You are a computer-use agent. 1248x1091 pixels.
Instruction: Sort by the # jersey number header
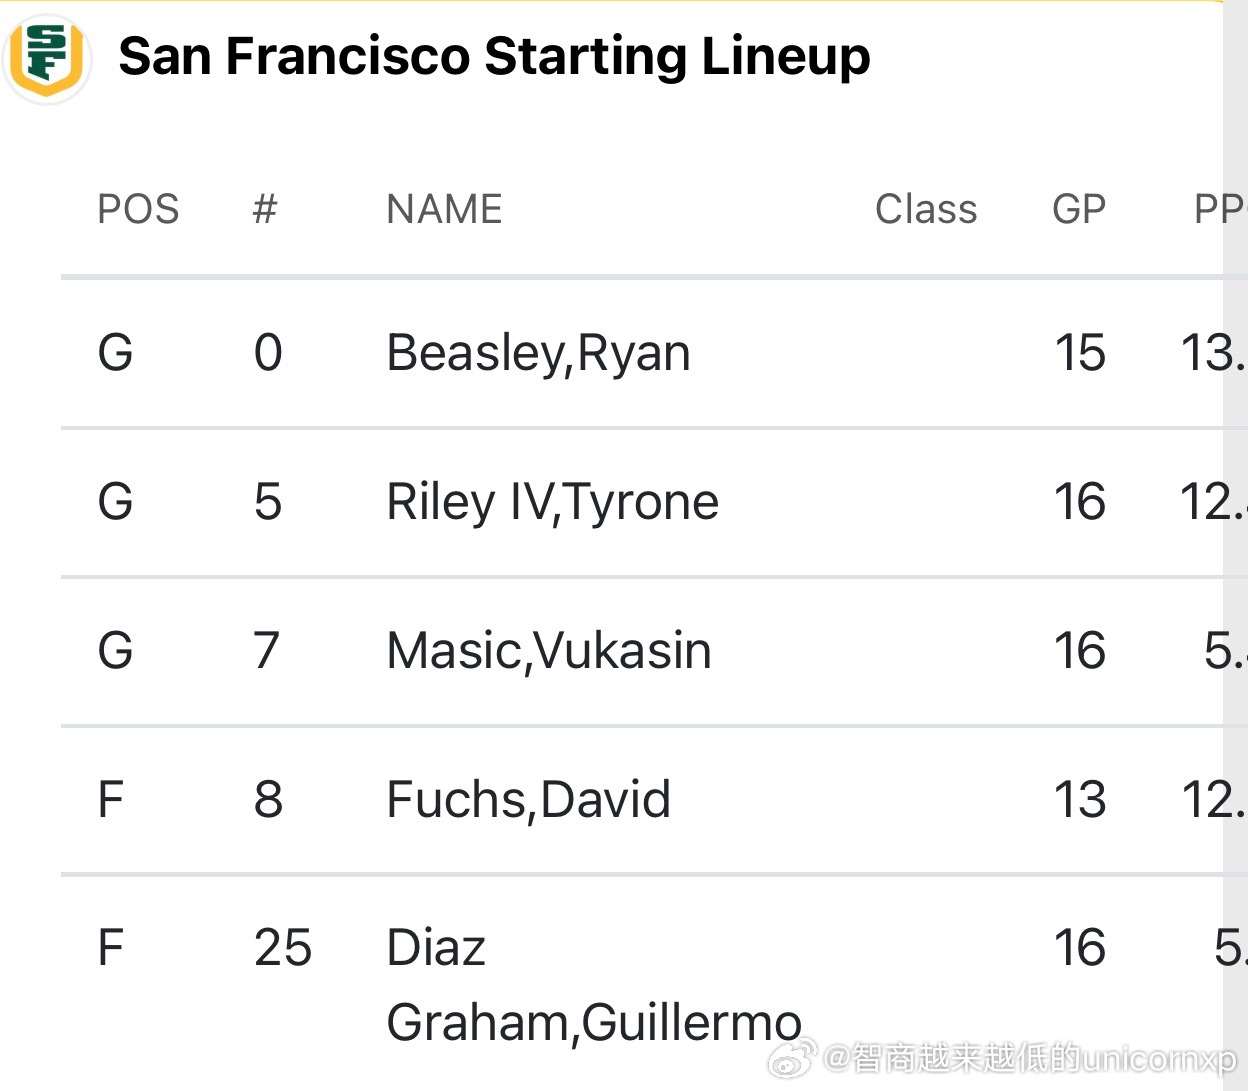[265, 209]
